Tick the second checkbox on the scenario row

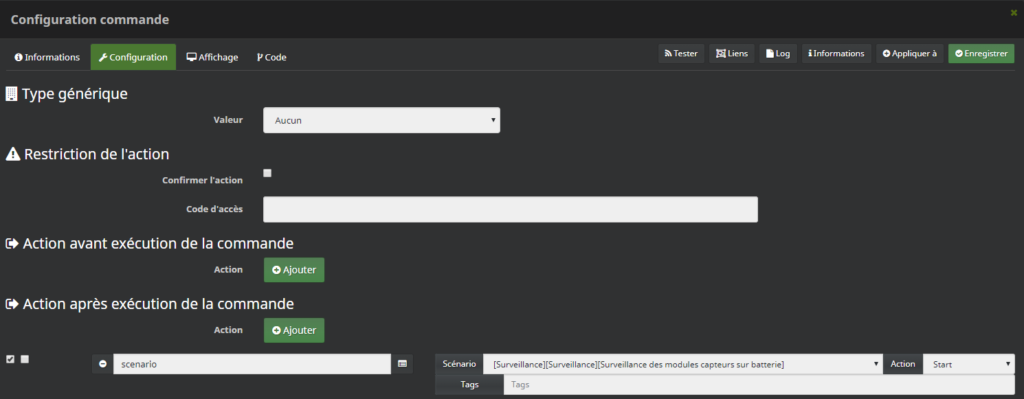(25, 359)
